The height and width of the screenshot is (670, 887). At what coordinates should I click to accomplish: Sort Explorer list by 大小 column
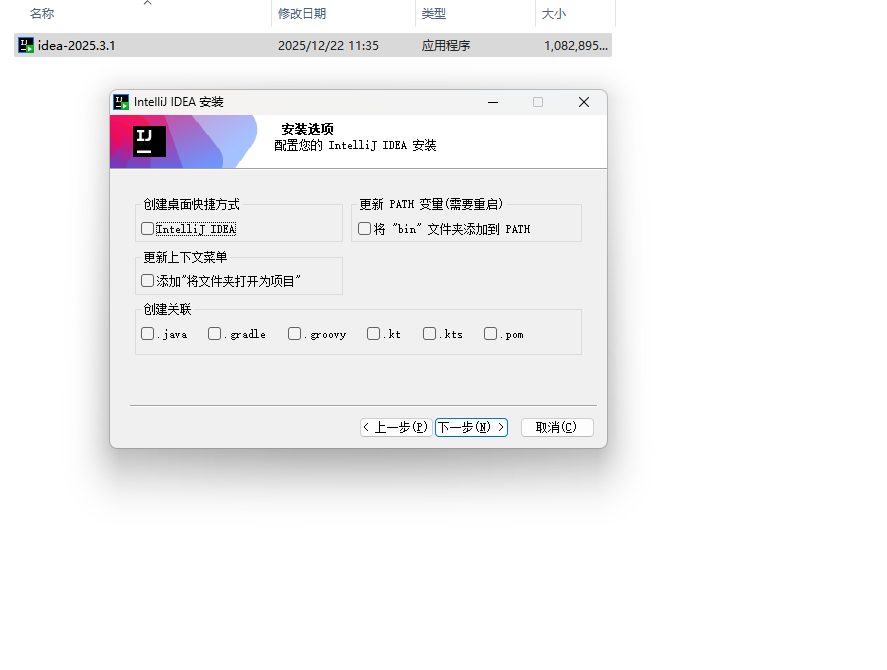(x=553, y=14)
